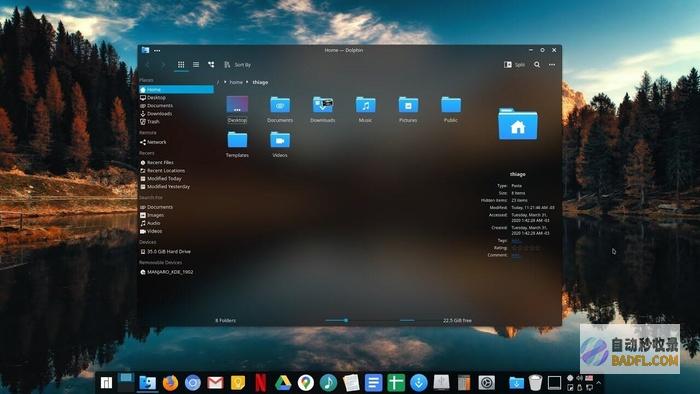Open Google Maps from the taskbar

[x=306, y=383]
